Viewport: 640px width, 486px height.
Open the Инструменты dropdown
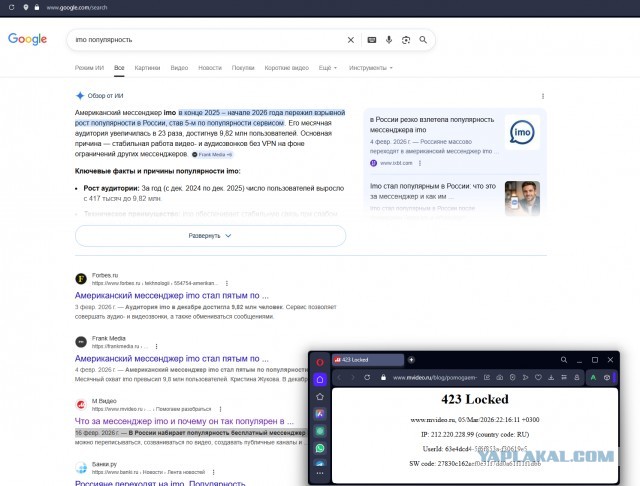click(x=370, y=68)
